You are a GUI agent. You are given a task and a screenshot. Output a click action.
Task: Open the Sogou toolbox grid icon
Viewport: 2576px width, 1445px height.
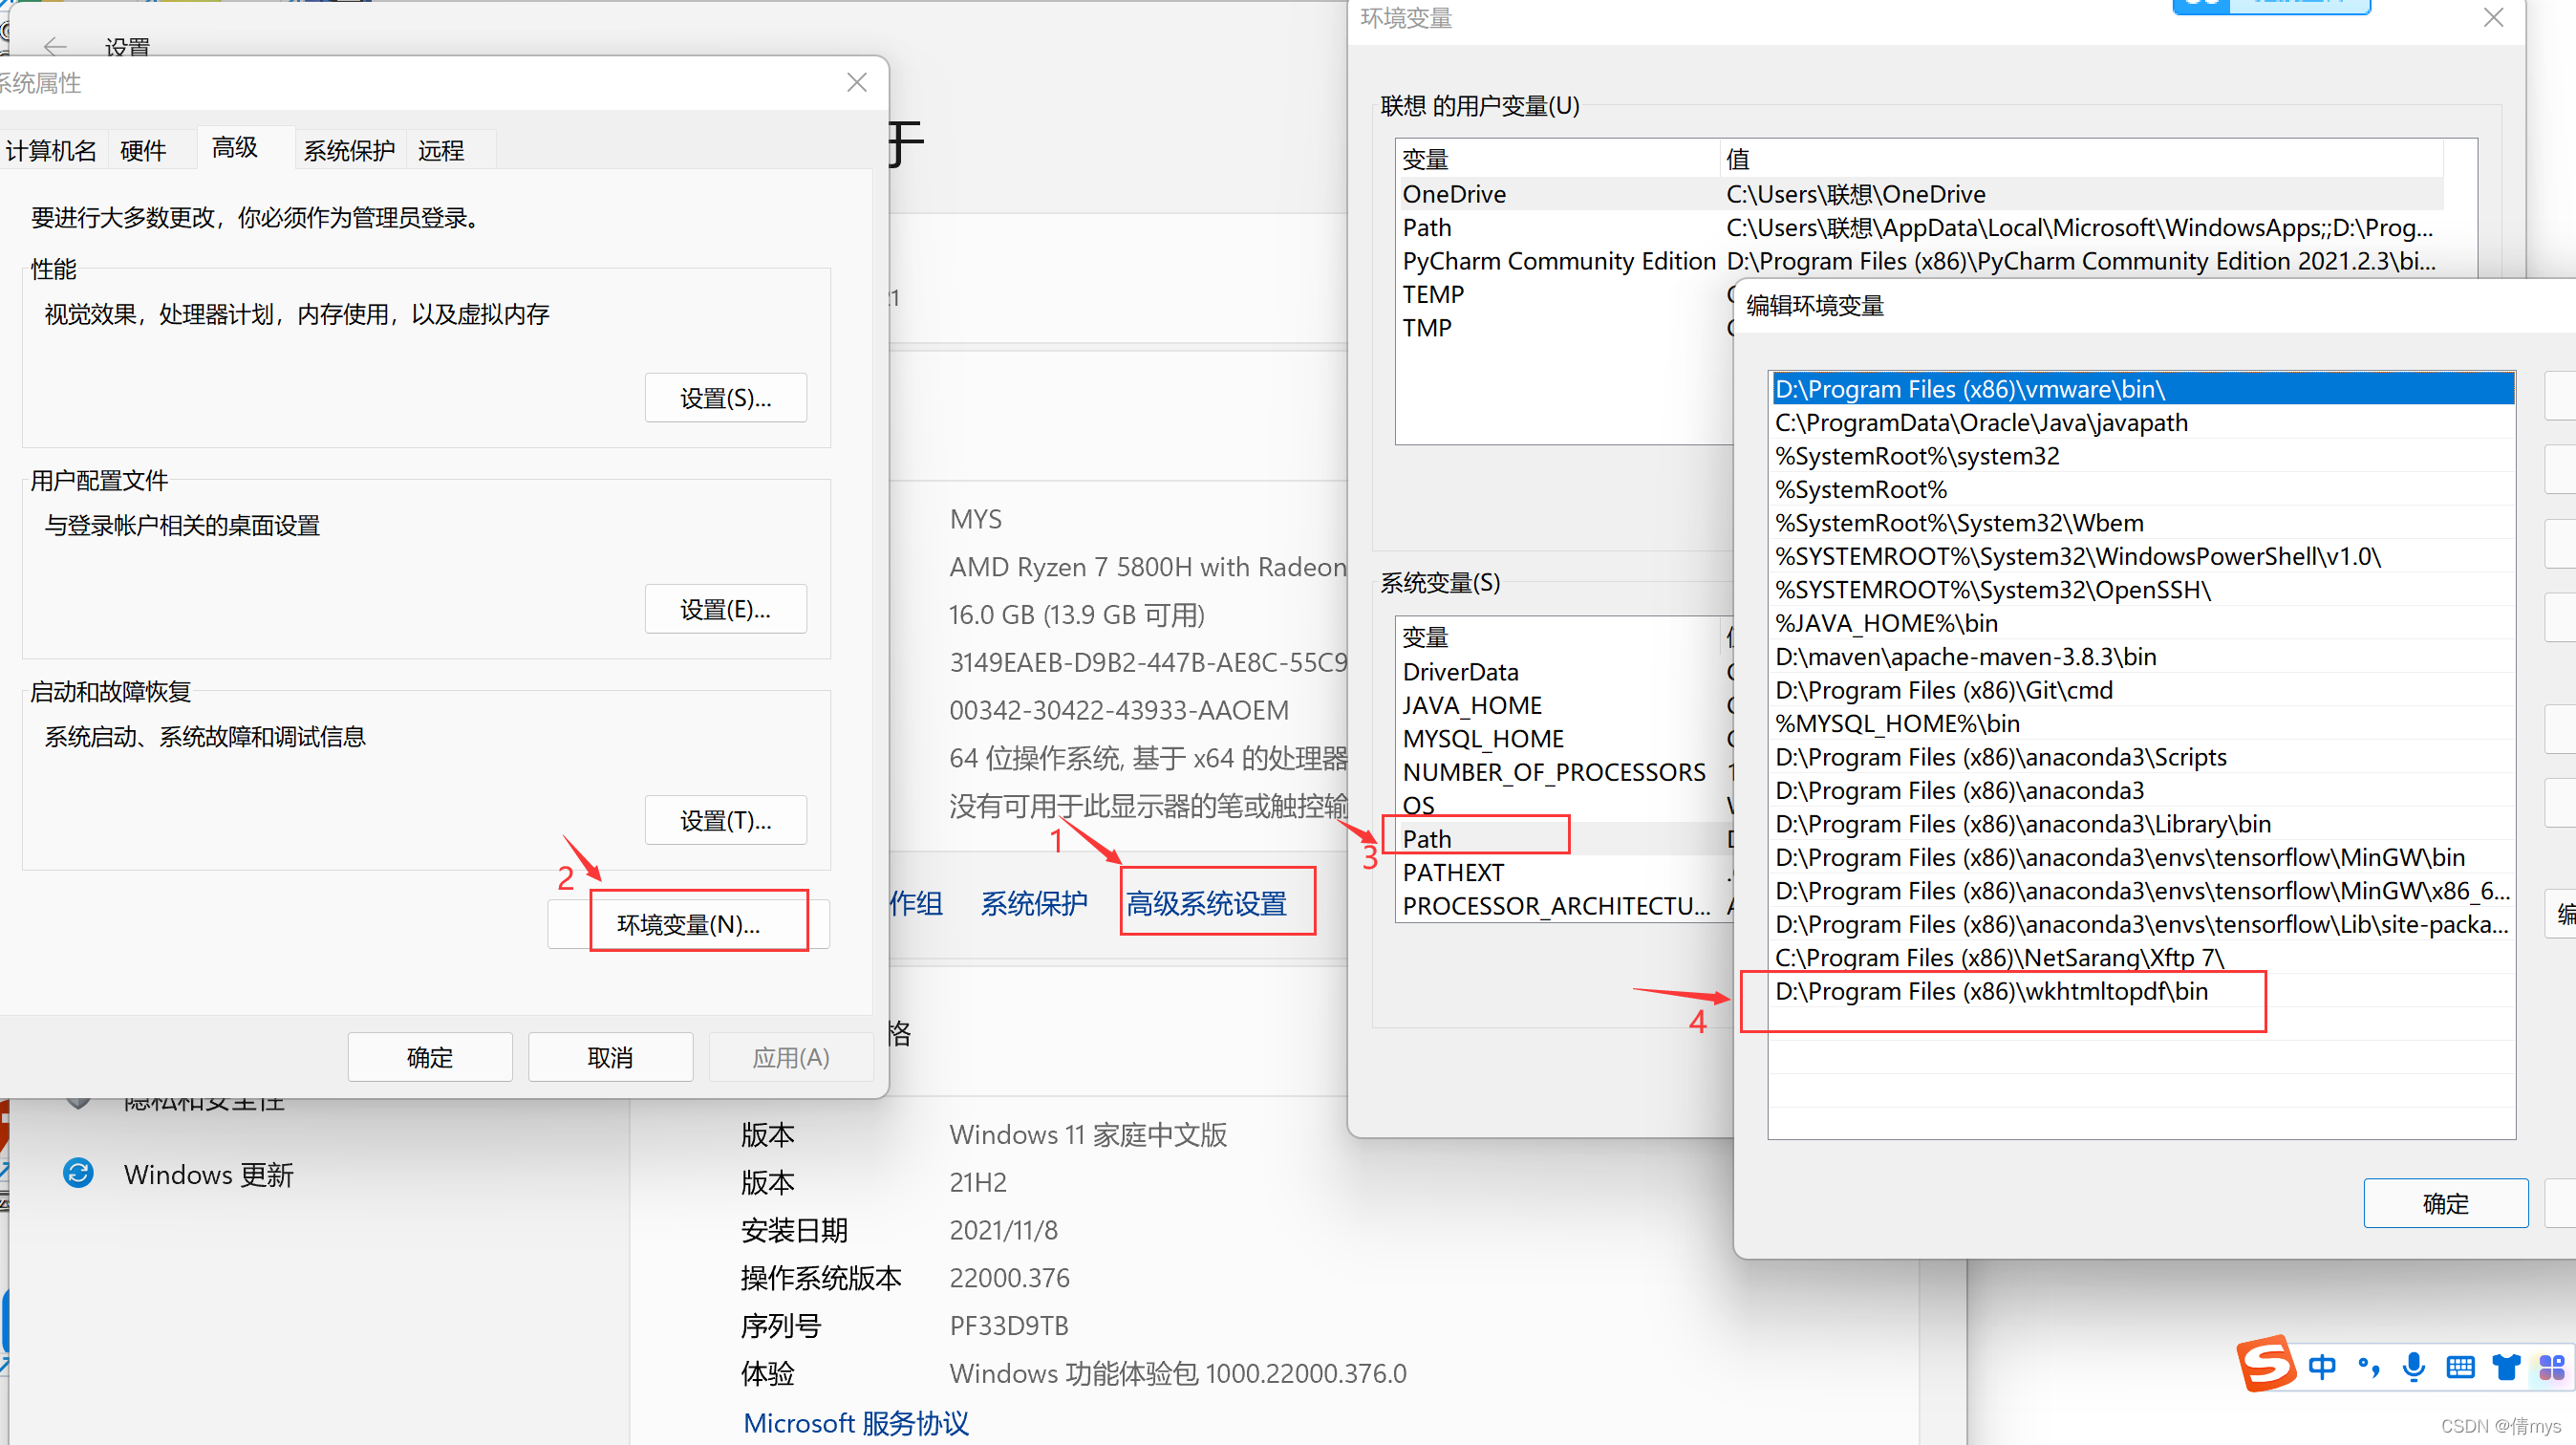click(x=2552, y=1367)
